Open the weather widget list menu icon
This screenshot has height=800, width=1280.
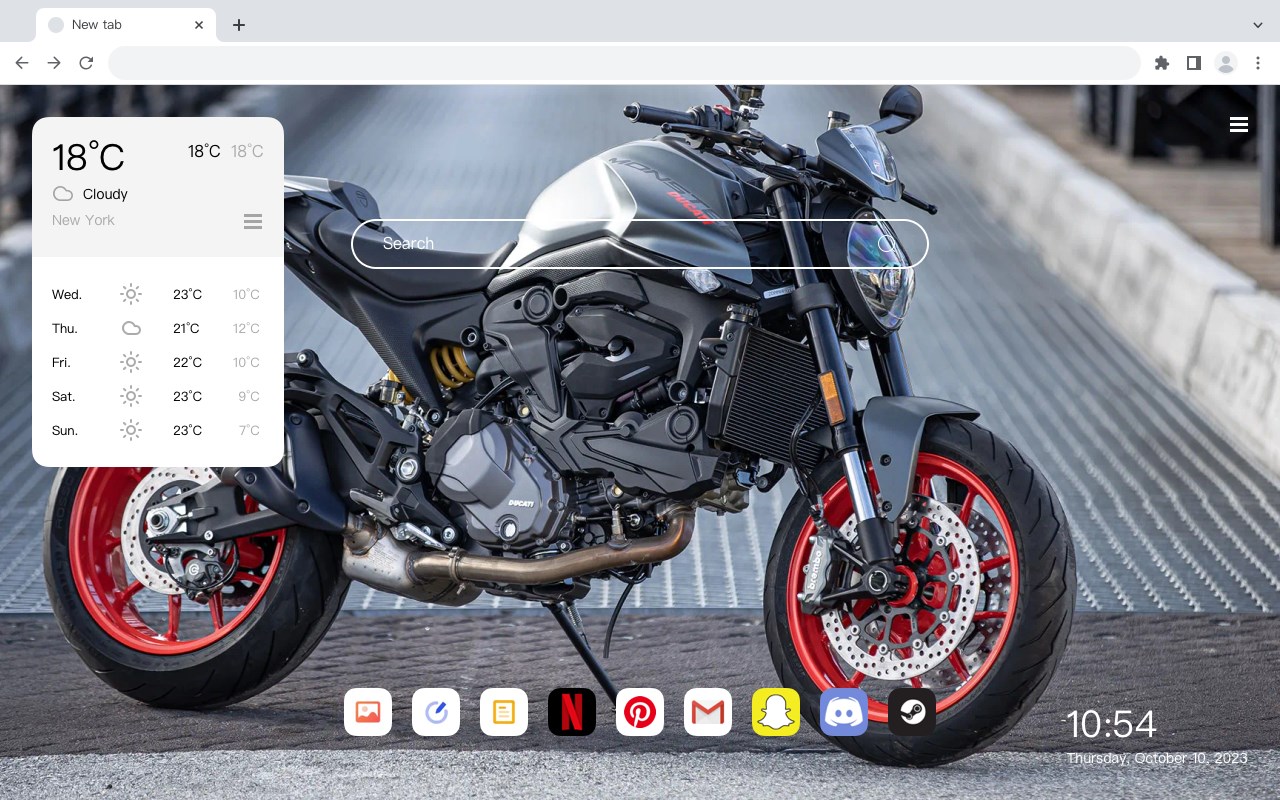253,221
